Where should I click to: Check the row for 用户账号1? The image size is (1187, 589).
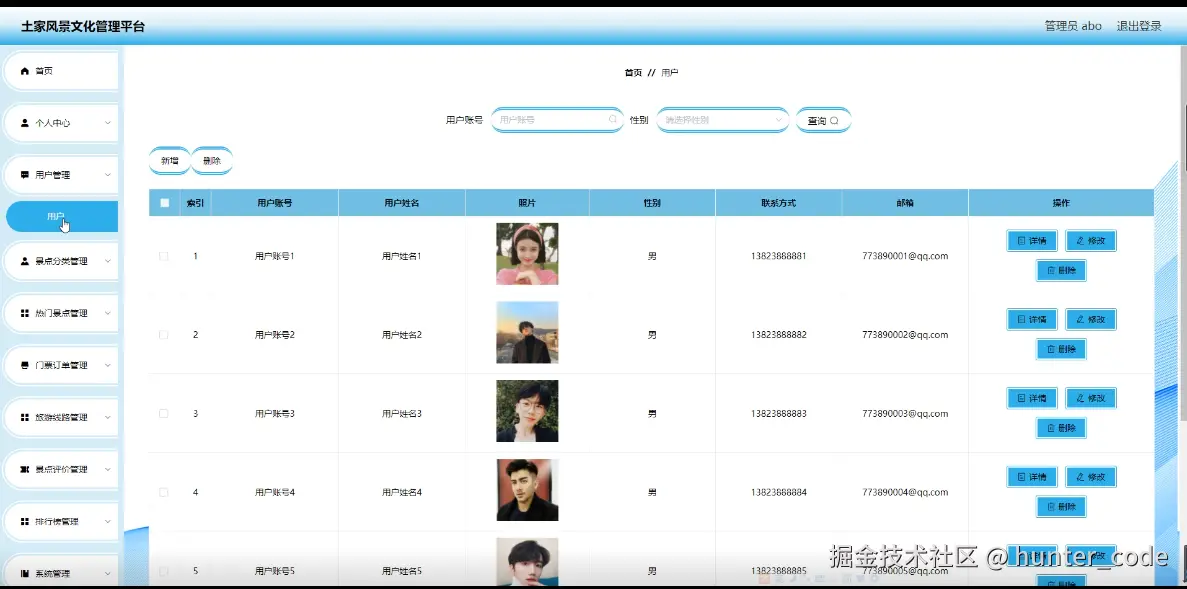(164, 256)
